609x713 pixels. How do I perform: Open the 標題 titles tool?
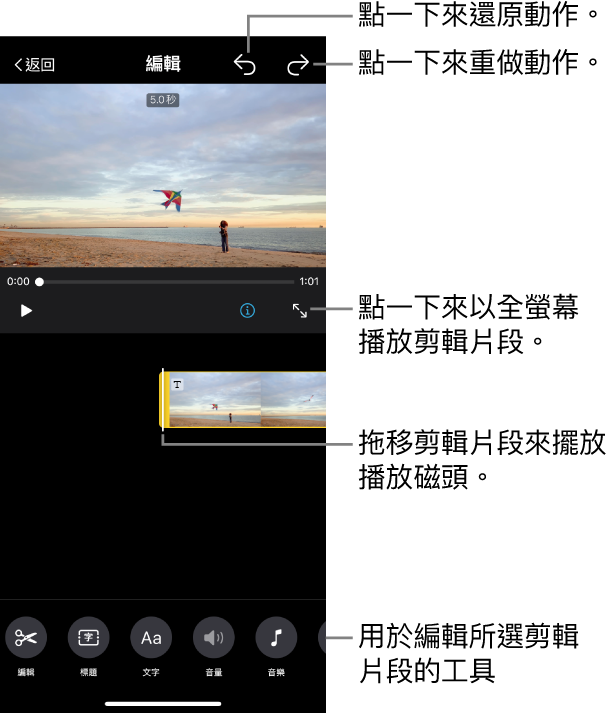click(x=88, y=638)
